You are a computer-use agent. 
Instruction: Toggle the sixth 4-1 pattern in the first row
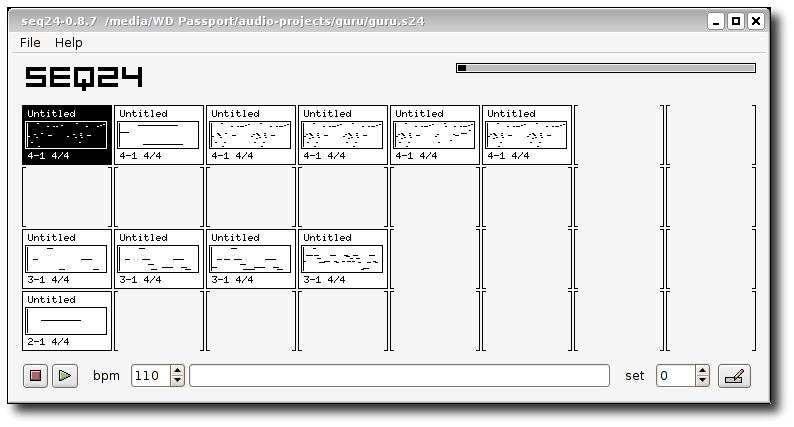point(527,135)
